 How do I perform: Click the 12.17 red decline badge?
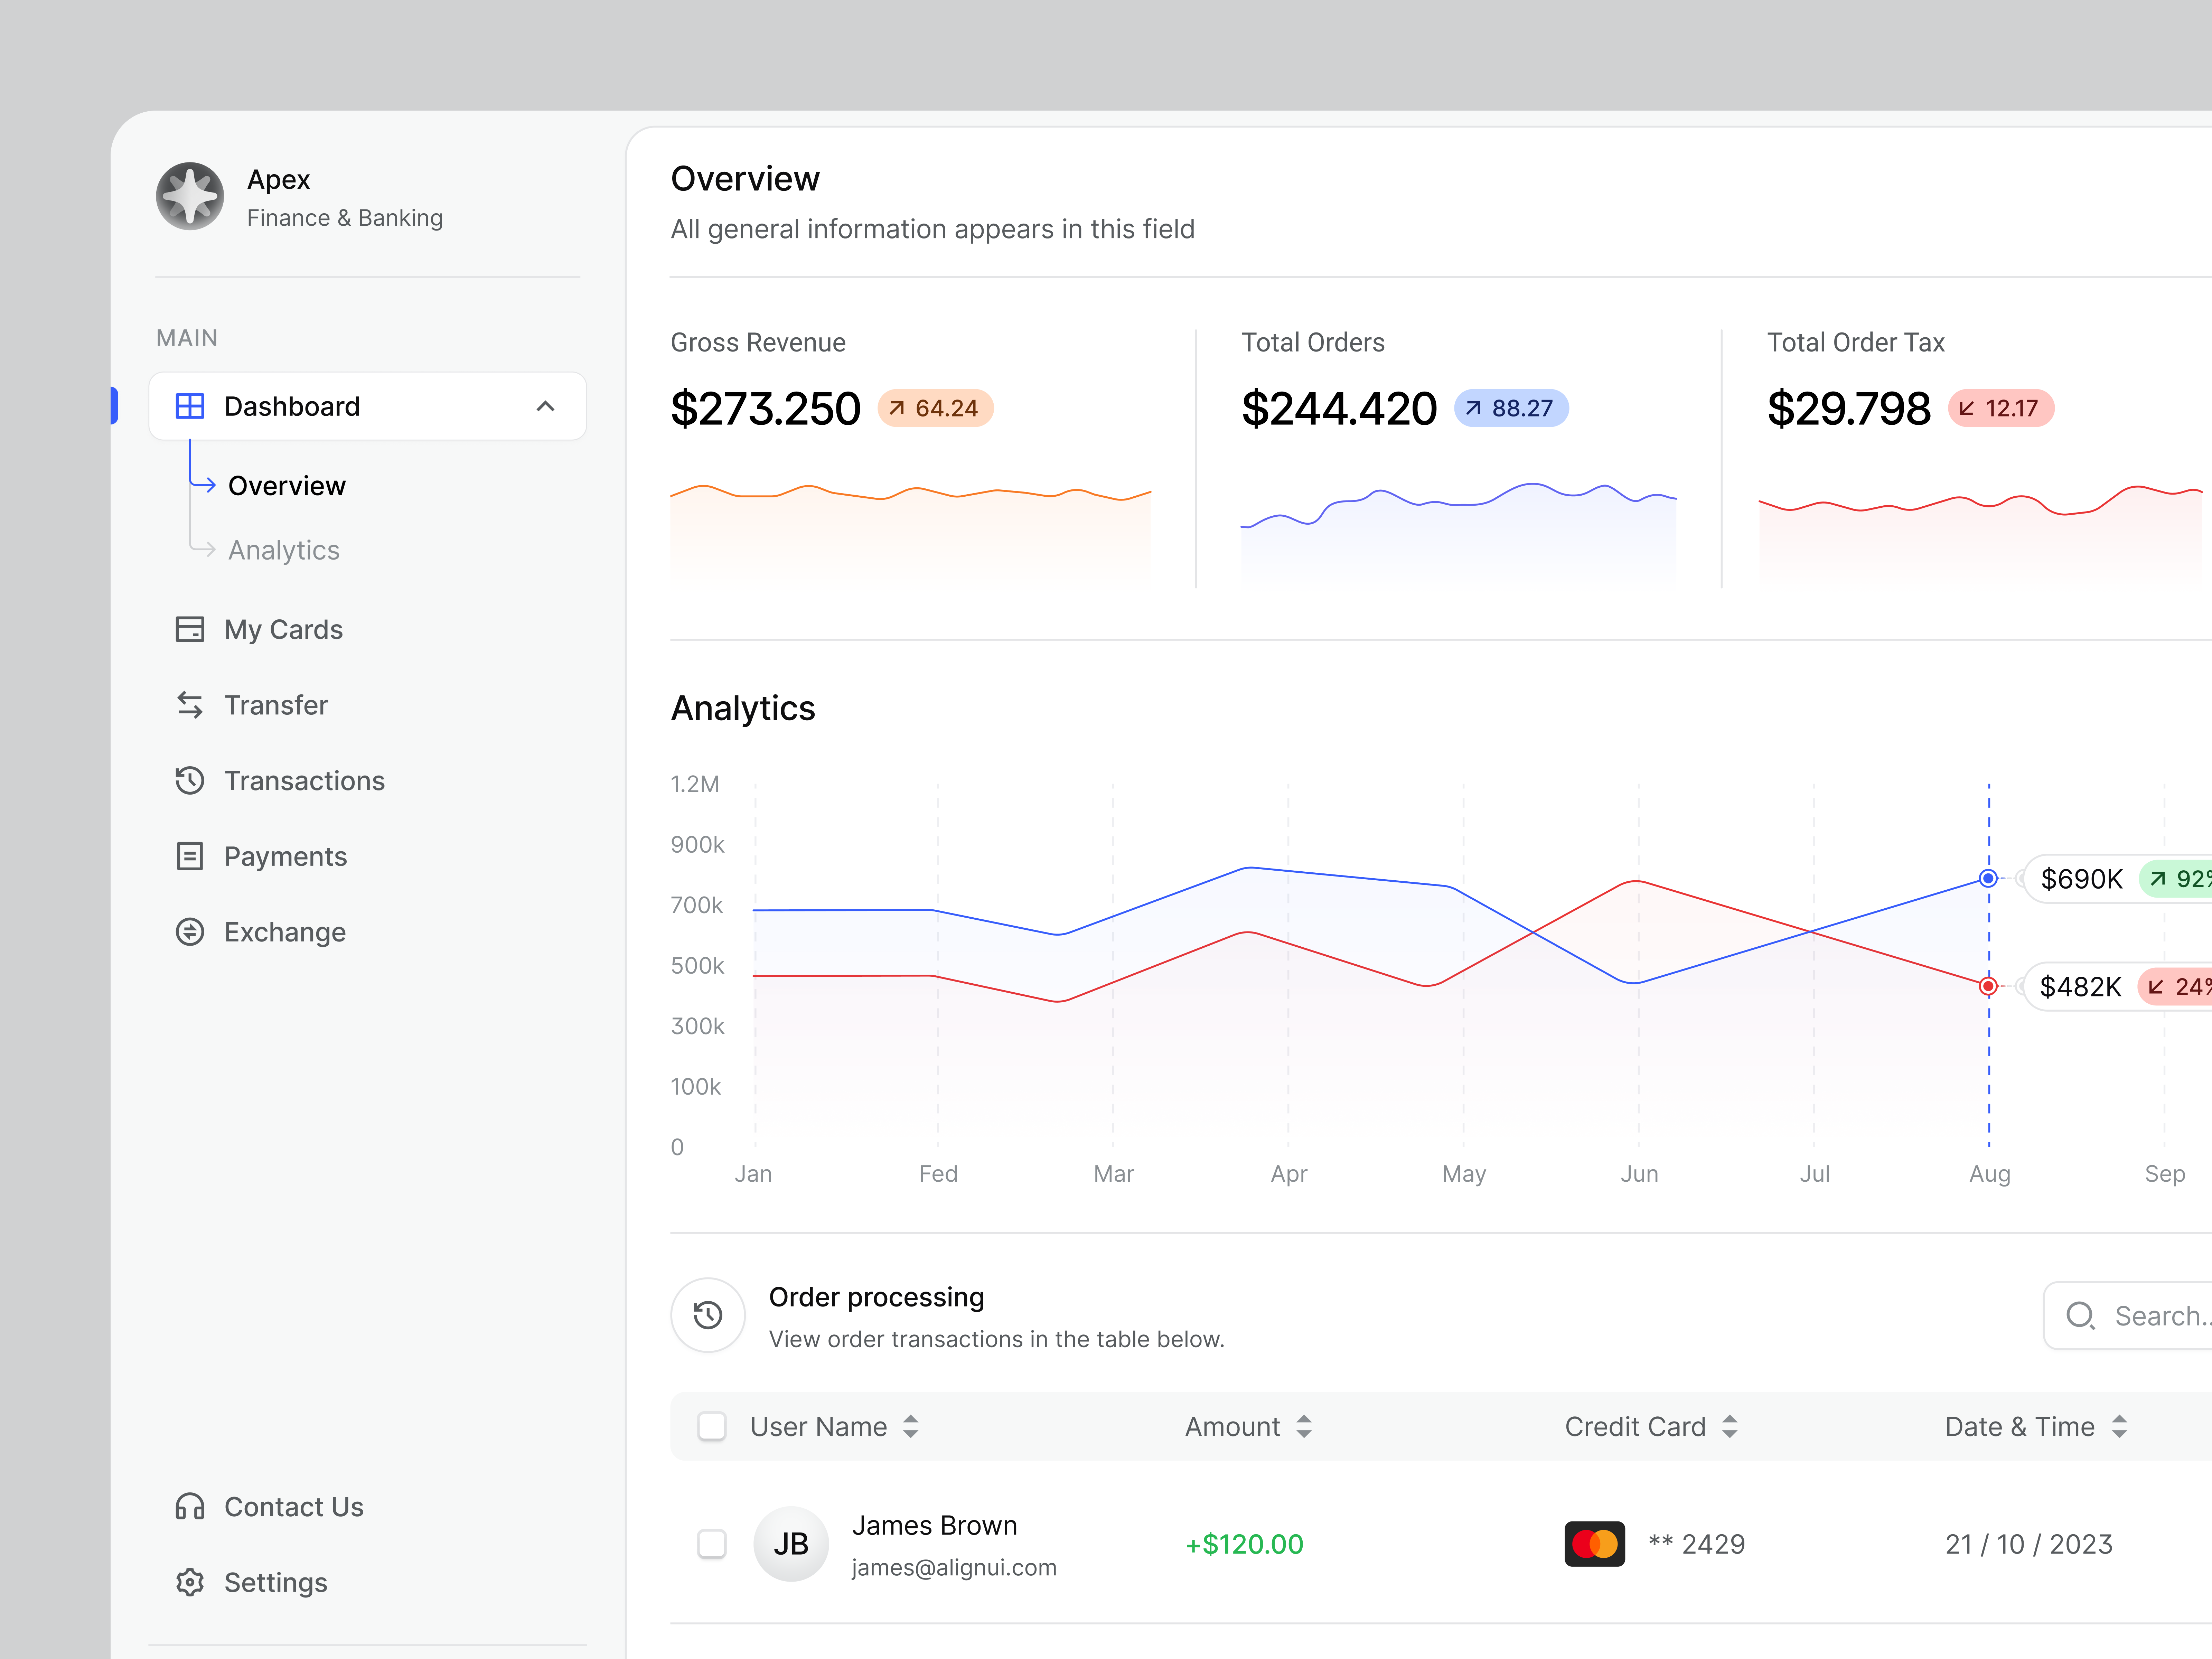coord(2001,408)
